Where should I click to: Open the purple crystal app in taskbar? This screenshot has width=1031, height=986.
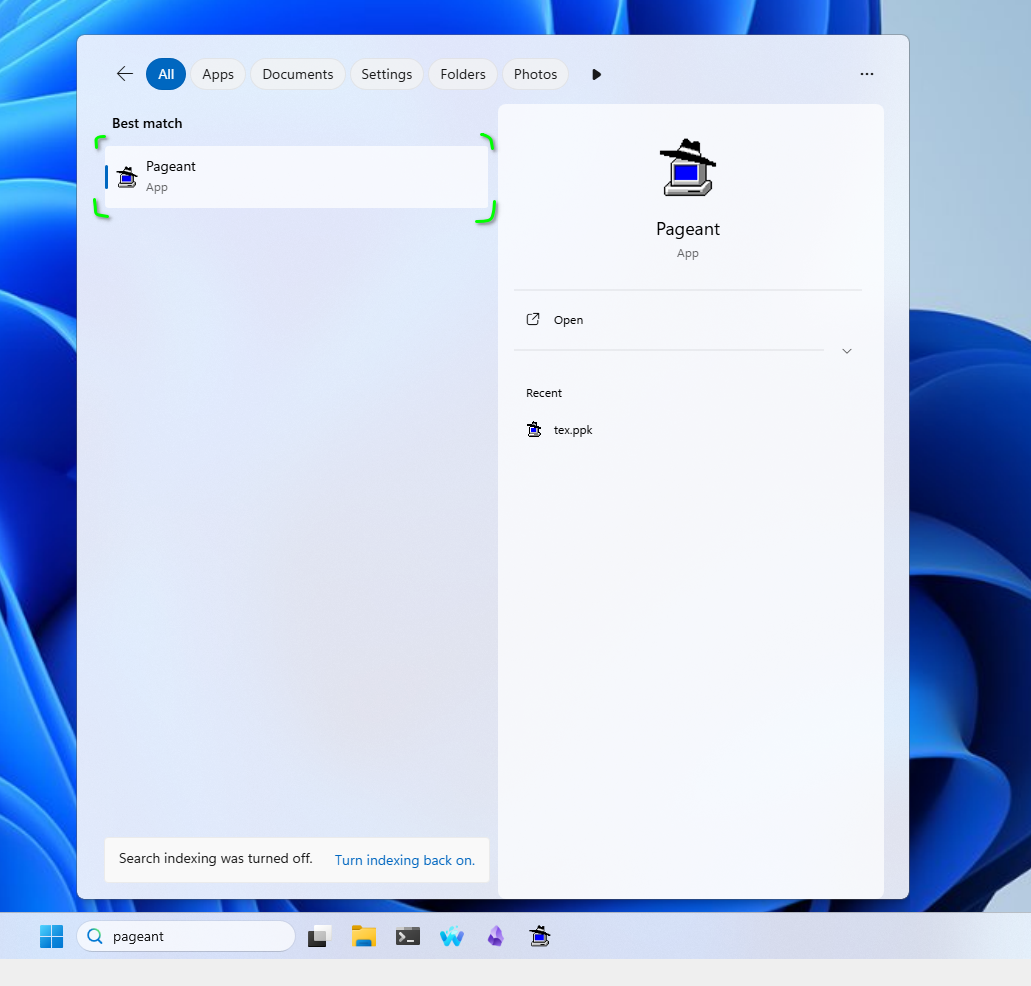coord(496,936)
